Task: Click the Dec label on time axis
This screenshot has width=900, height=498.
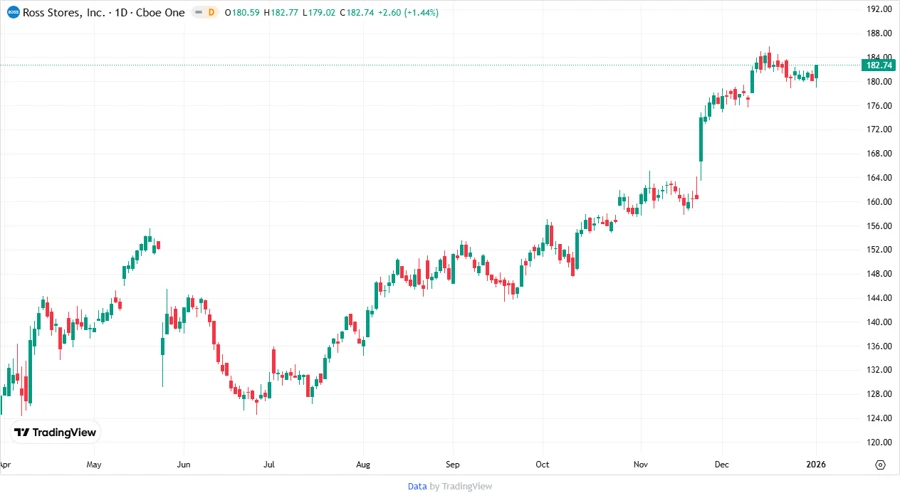Action: click(721, 464)
